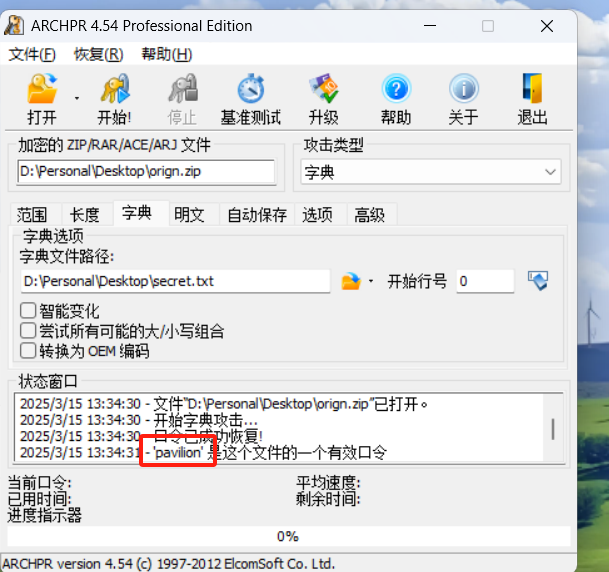Expand the arrow next to 打开
Image resolution: width=609 pixels, height=572 pixels.
coord(77,98)
